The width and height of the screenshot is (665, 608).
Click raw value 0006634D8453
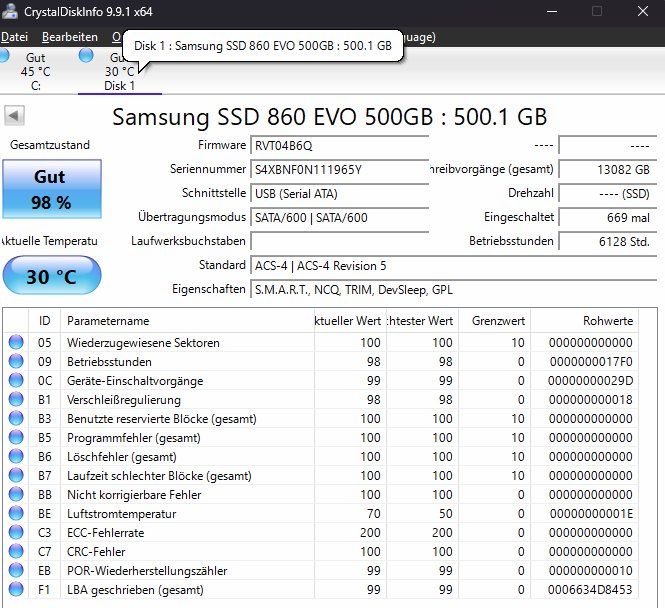[x=590, y=590]
